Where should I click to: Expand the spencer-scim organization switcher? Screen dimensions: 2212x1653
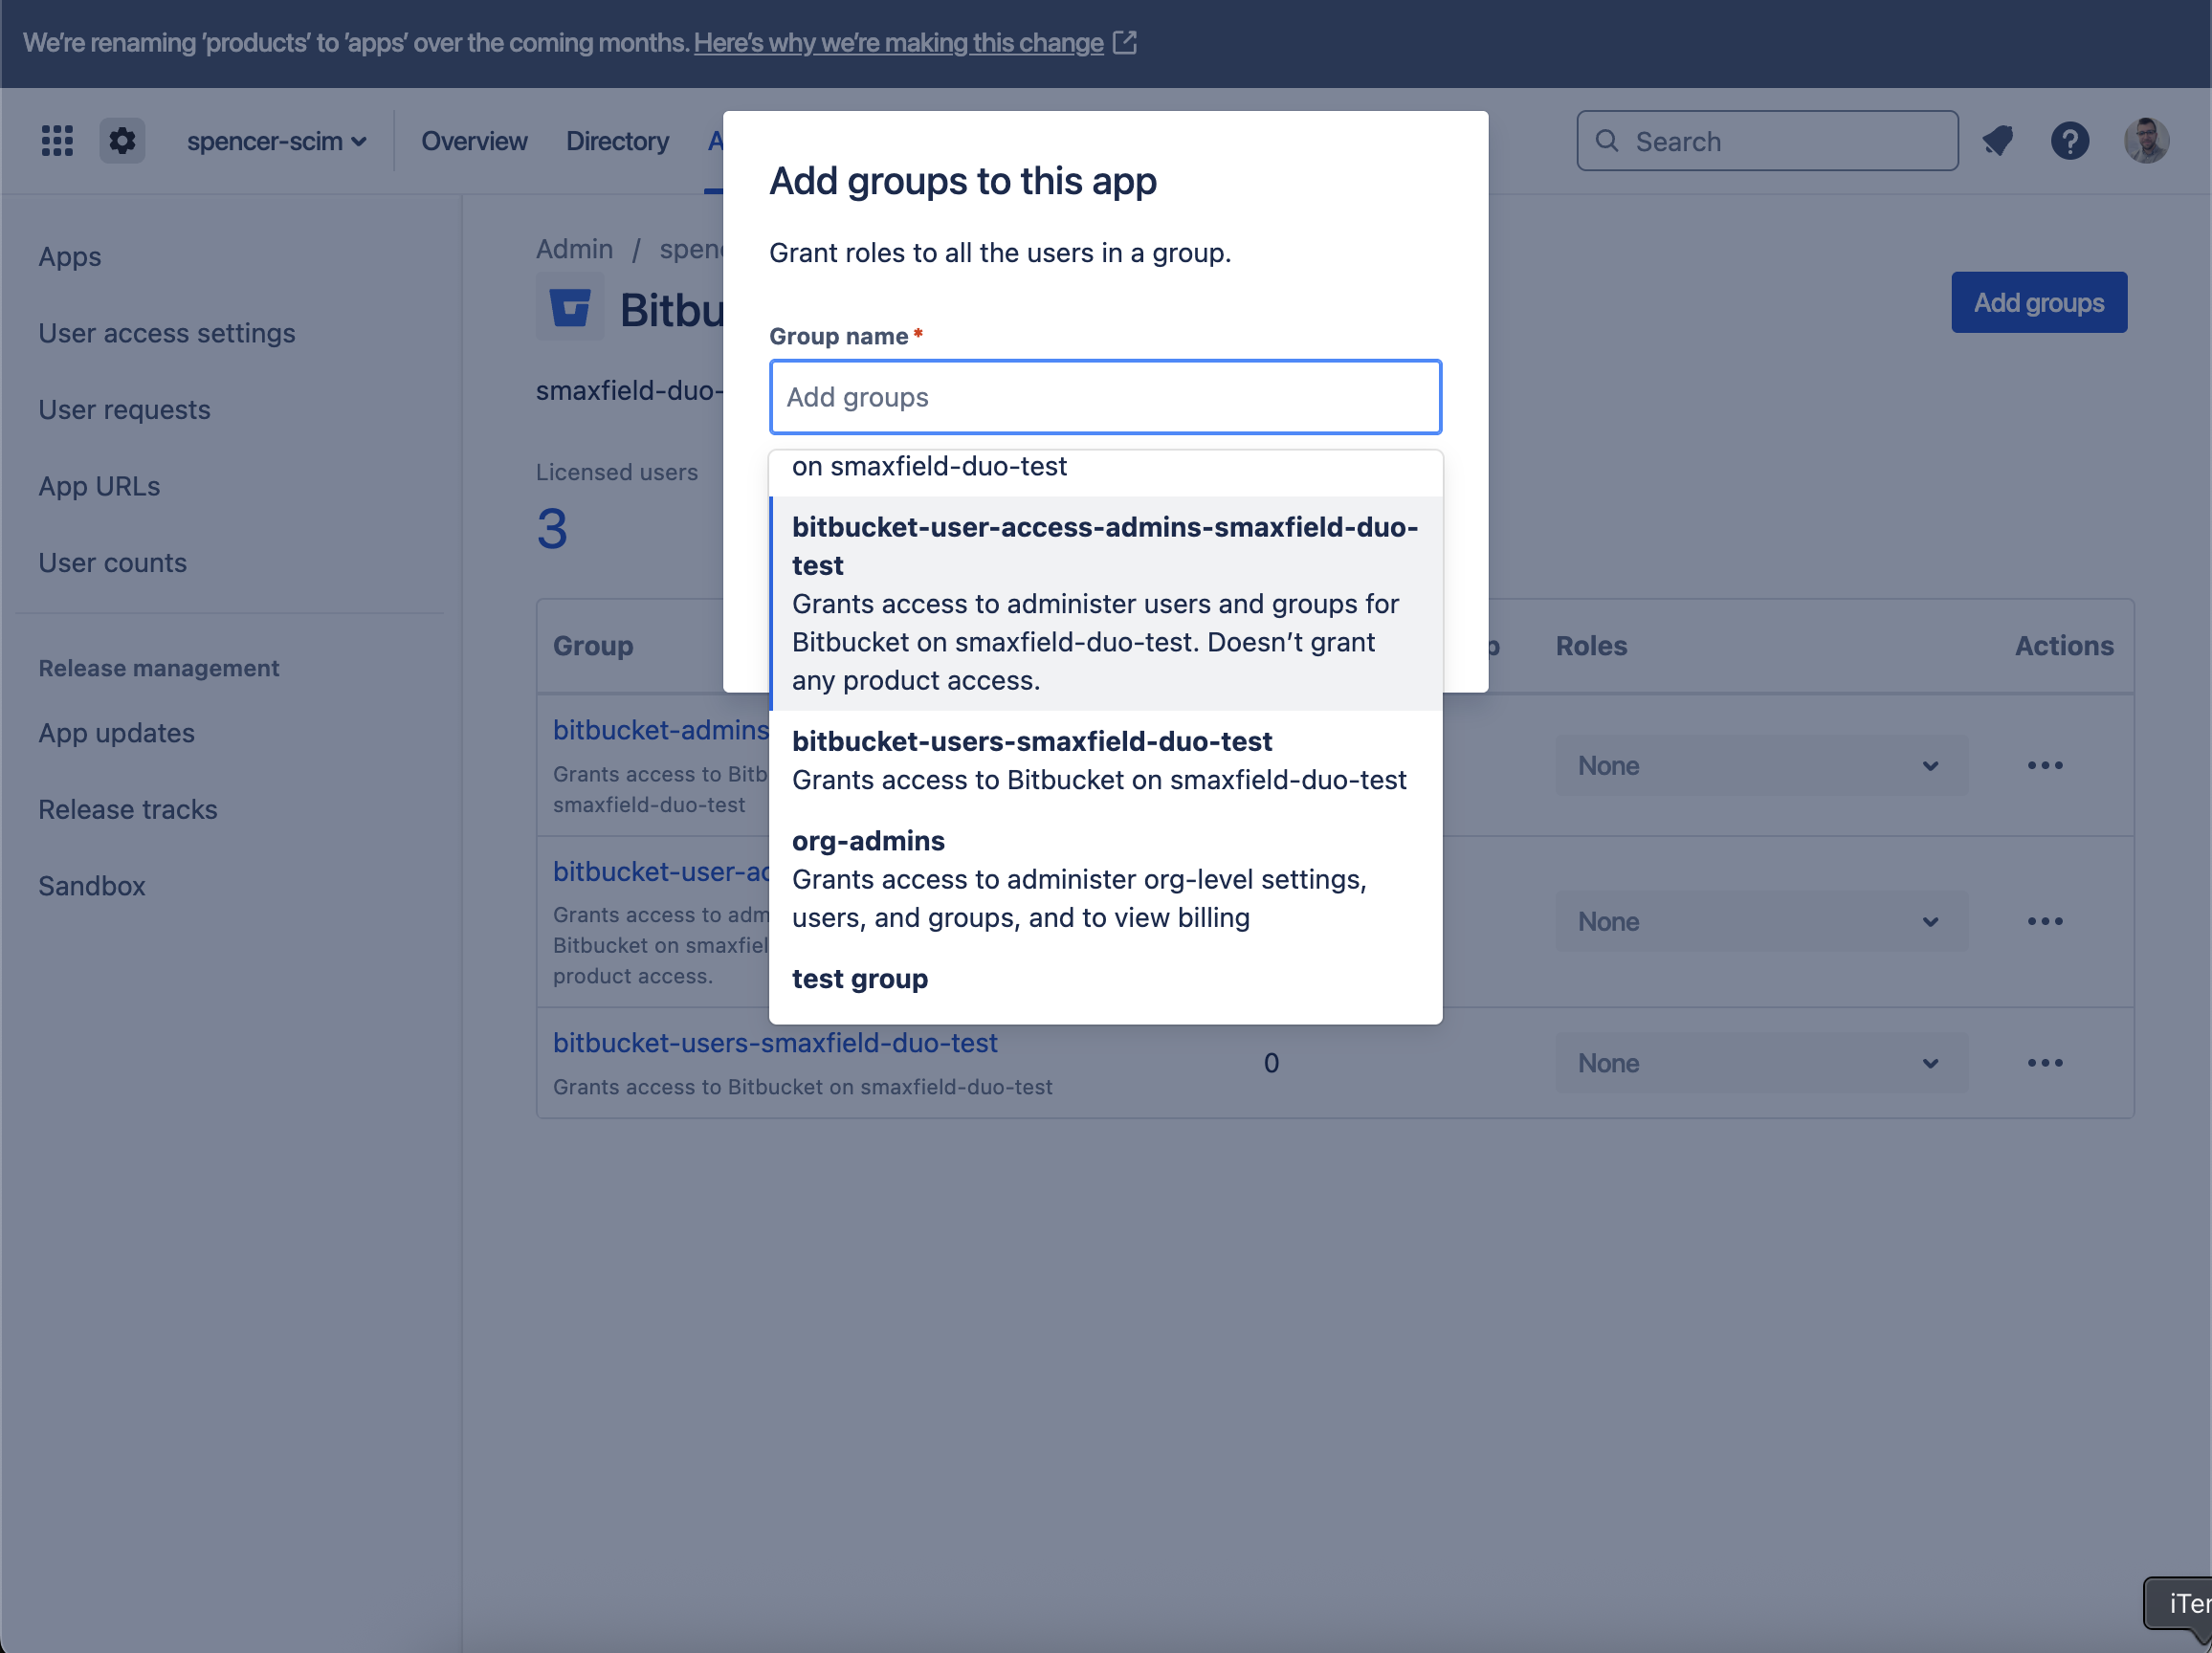point(276,141)
